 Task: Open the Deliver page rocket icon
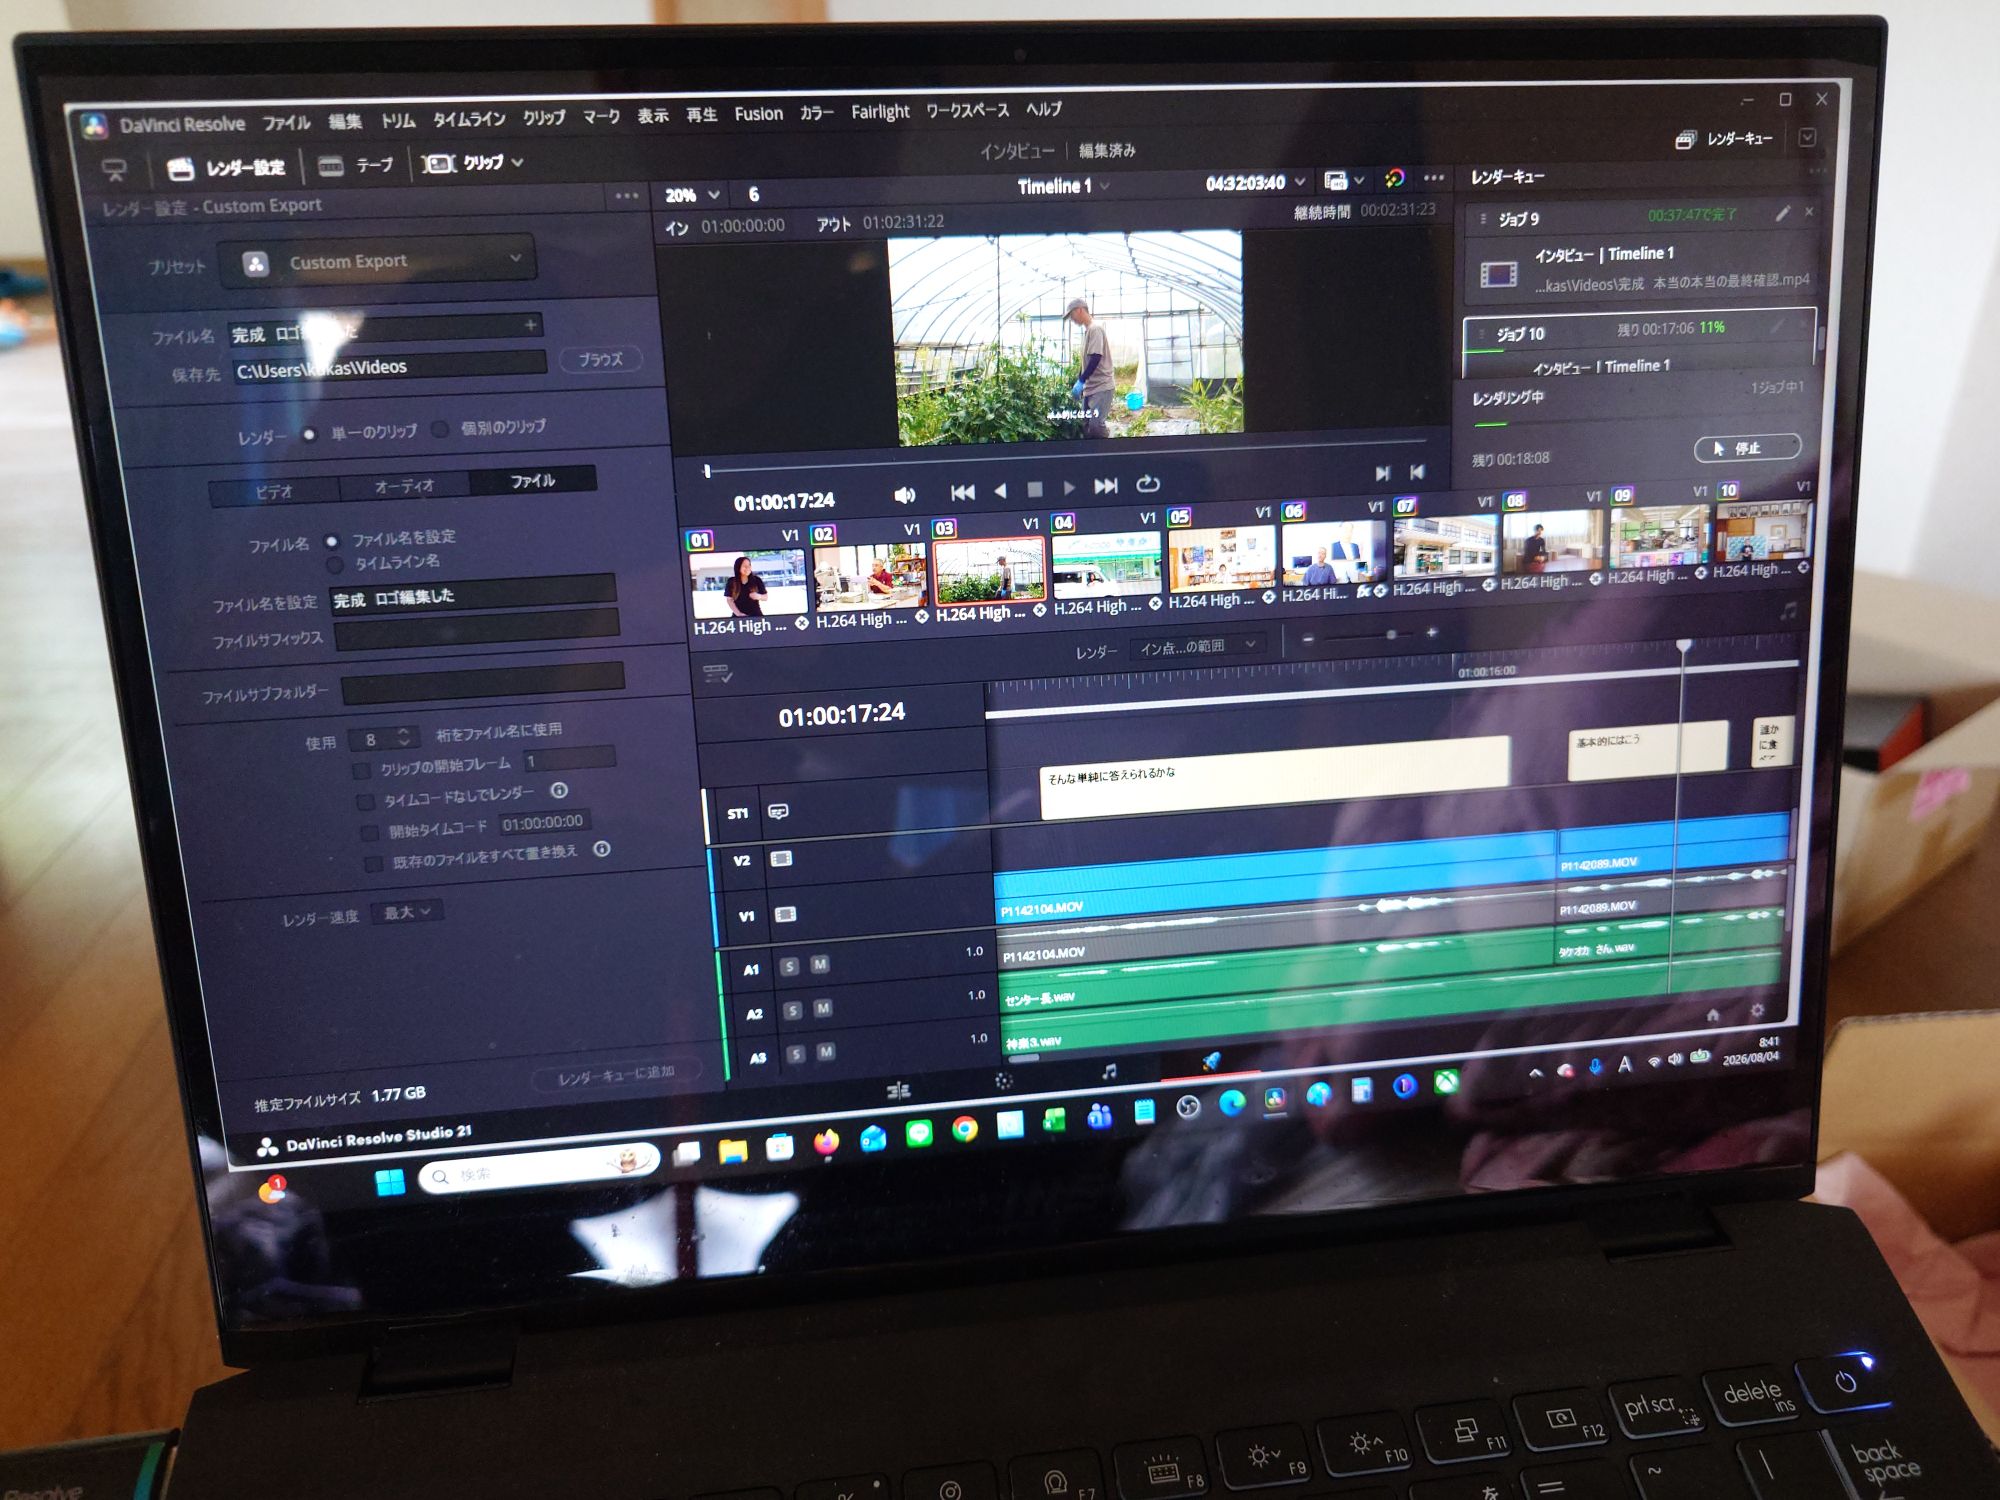[x=1210, y=1063]
